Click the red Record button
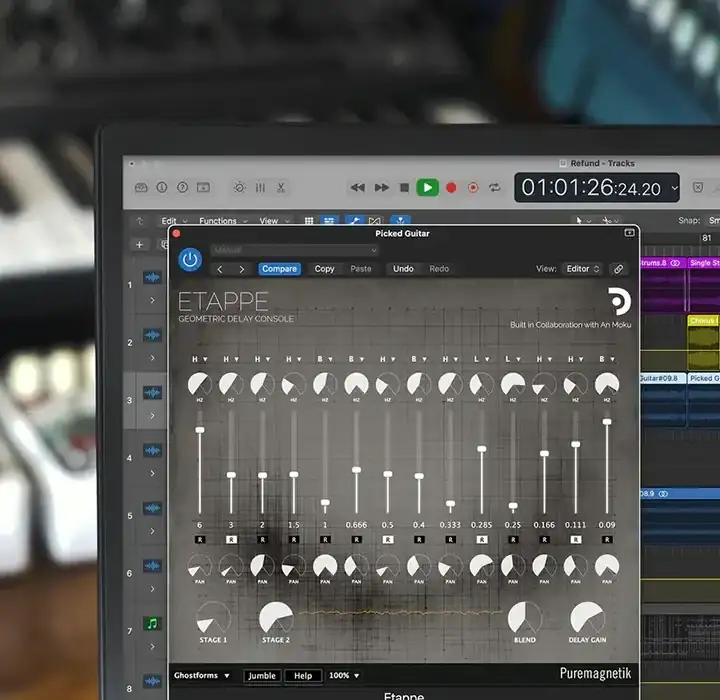 tap(451, 187)
